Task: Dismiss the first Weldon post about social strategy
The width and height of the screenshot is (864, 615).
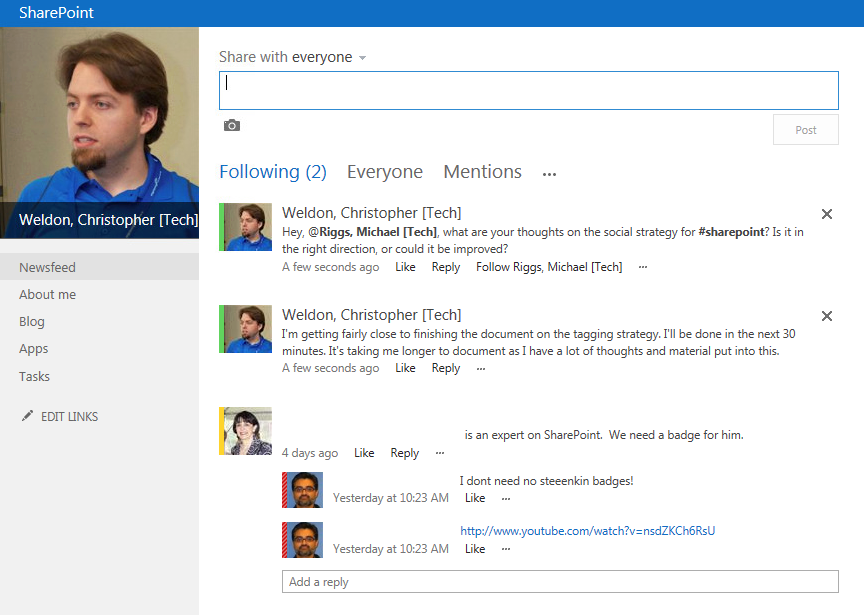Action: [827, 214]
